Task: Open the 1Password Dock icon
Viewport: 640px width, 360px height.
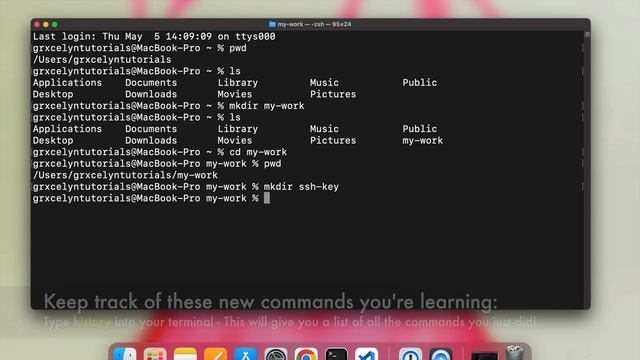Action: coord(410,354)
